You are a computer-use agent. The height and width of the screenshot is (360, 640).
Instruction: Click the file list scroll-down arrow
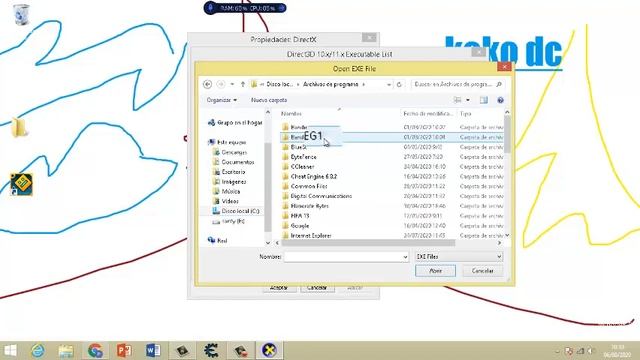tap(507, 236)
